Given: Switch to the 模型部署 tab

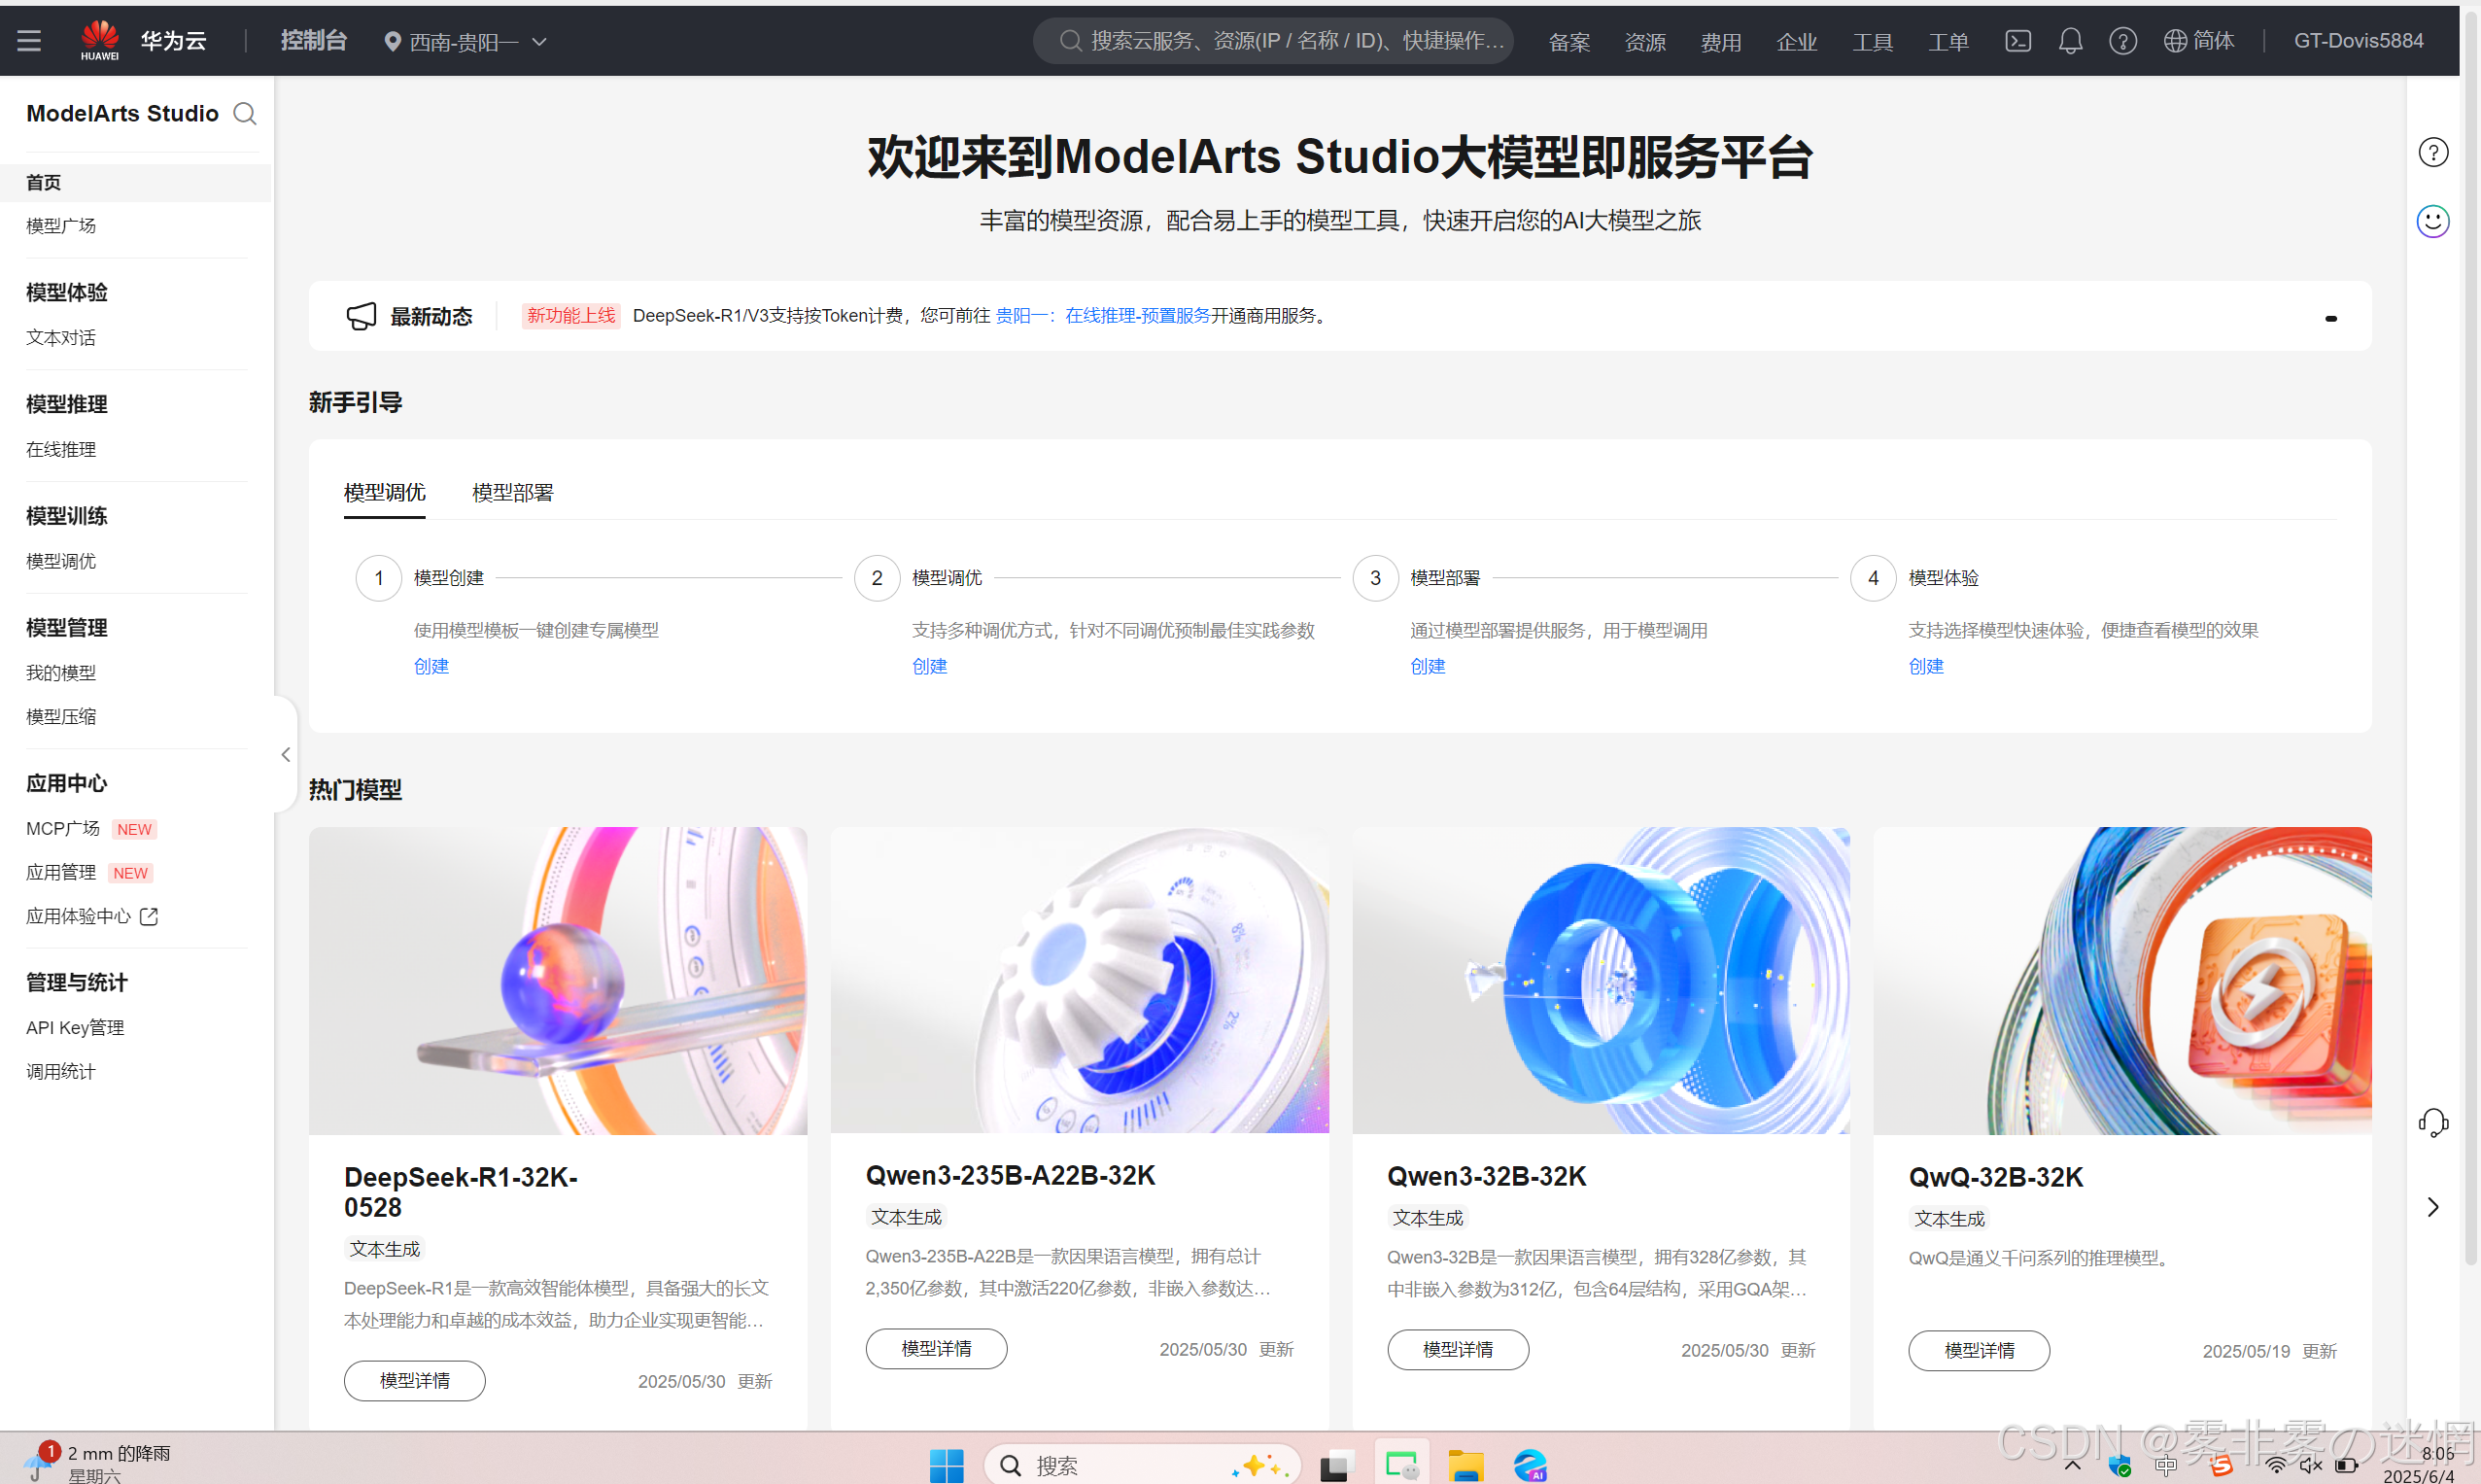Looking at the screenshot, I should point(512,493).
